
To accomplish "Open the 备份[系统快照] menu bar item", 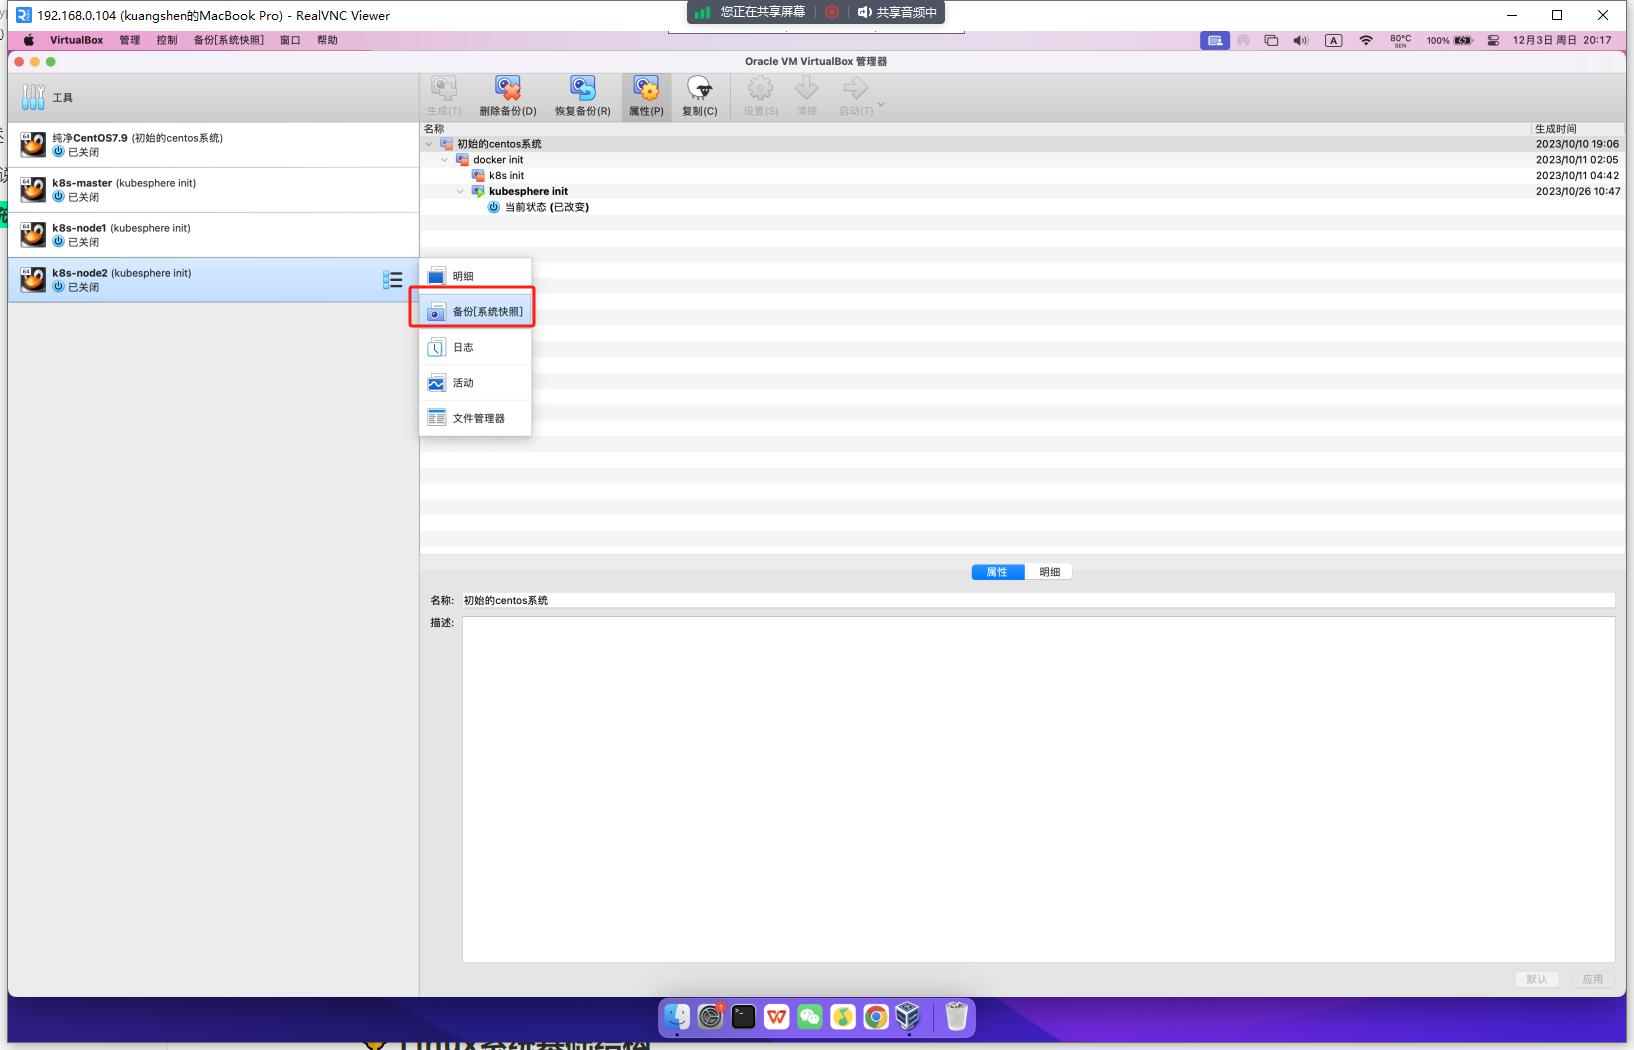I will coord(229,40).
